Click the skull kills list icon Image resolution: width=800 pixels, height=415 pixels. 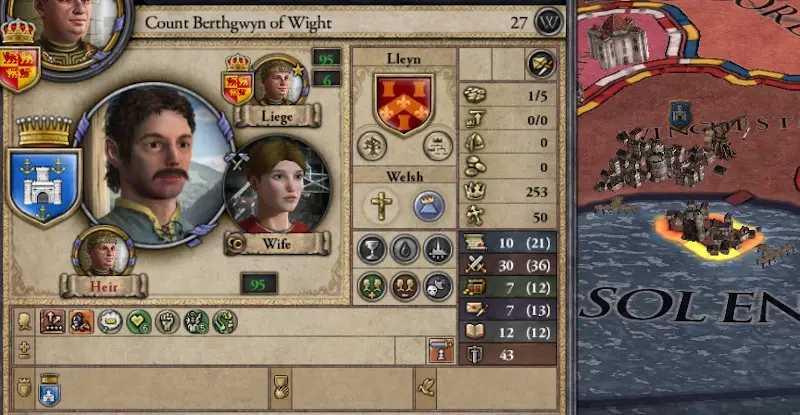(438, 286)
